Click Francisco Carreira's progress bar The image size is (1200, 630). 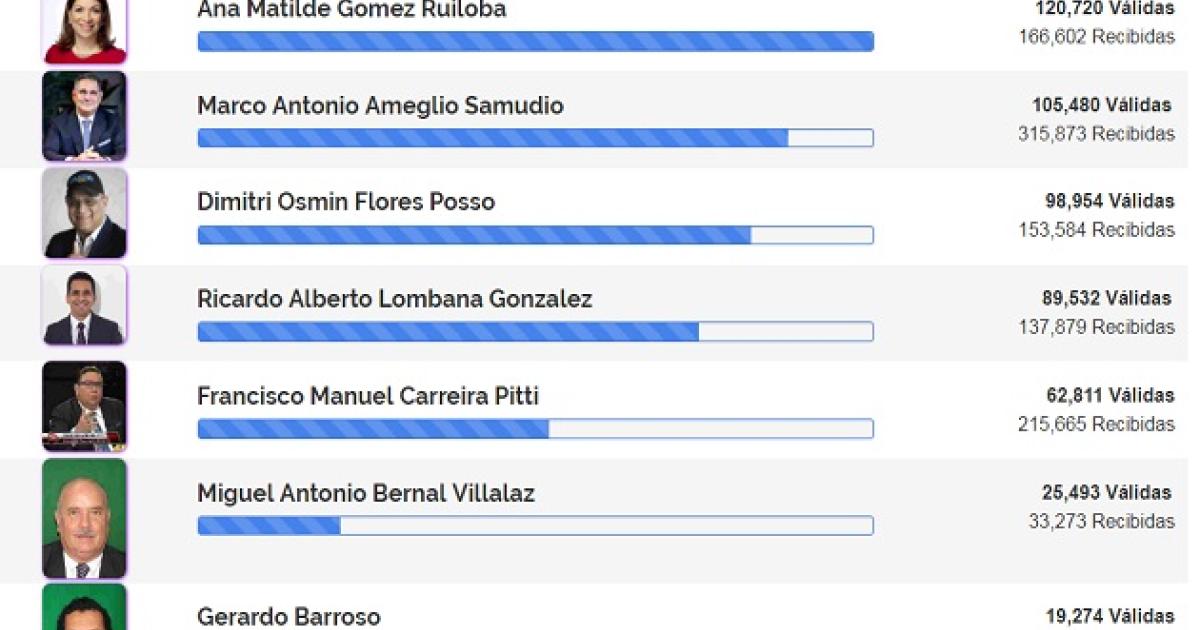[535, 428]
